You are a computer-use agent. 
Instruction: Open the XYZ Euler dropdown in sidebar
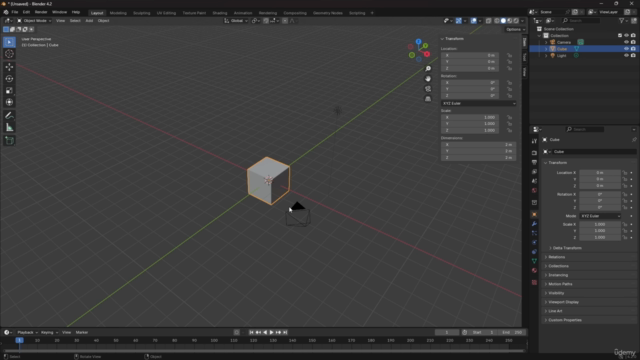(478, 104)
